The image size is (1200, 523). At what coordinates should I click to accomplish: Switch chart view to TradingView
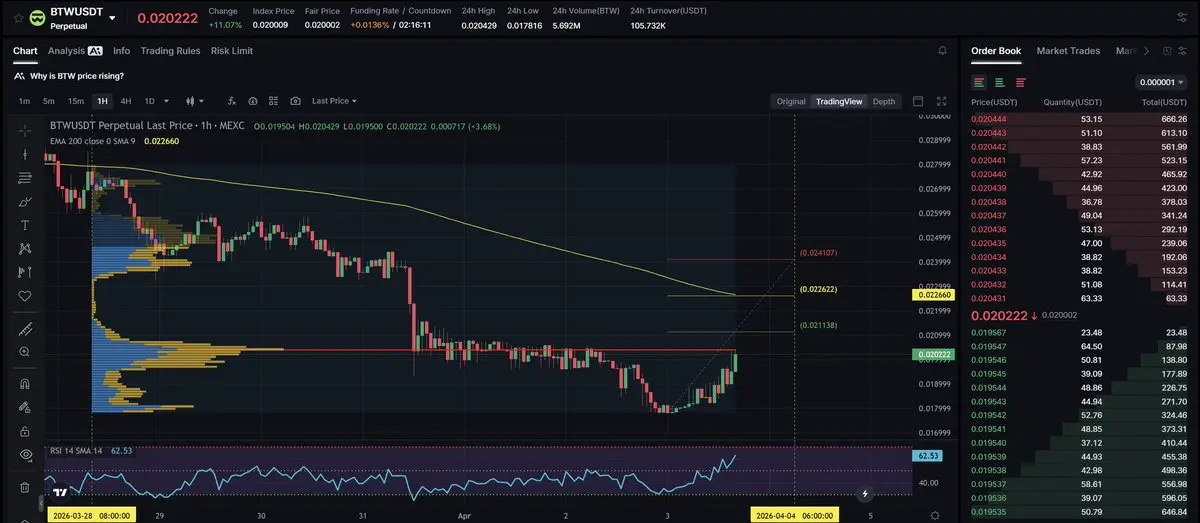838,101
